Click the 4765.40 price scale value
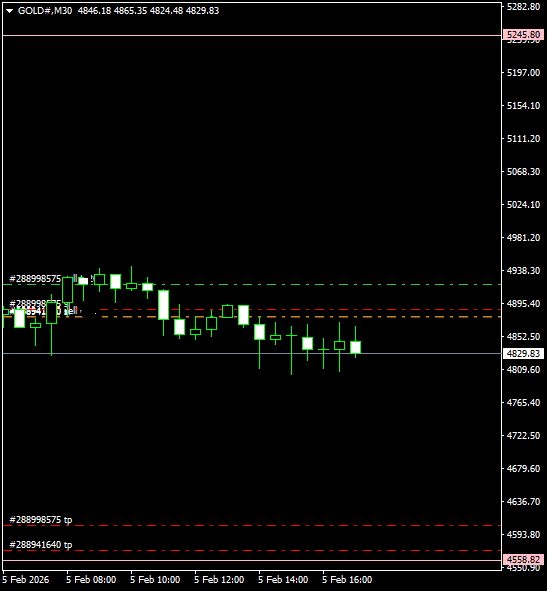The height and width of the screenshot is (591, 547). 523,403
